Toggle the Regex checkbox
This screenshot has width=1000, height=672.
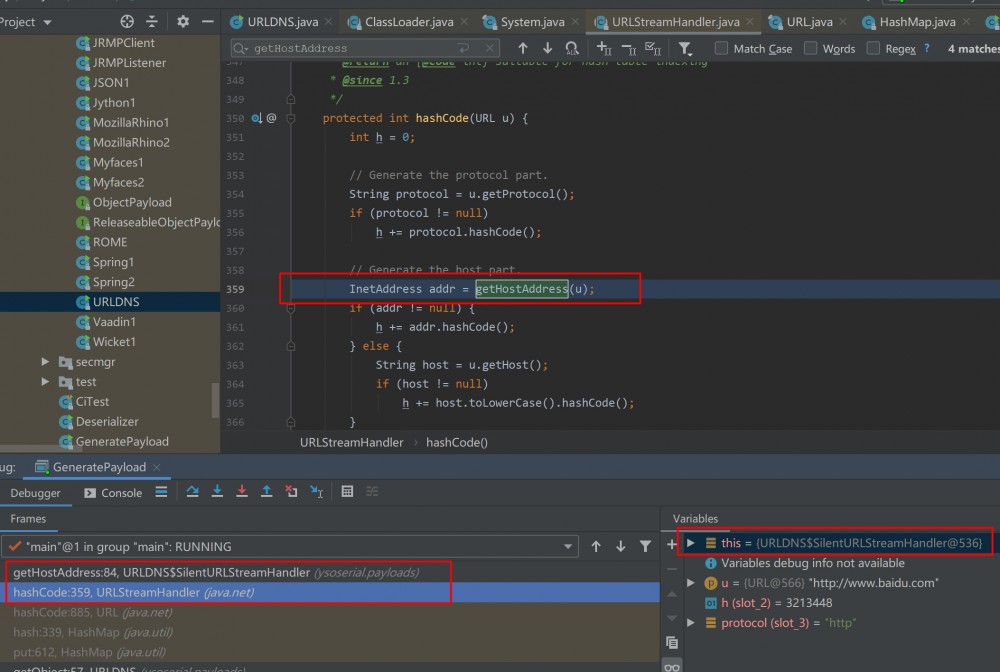[x=873, y=47]
